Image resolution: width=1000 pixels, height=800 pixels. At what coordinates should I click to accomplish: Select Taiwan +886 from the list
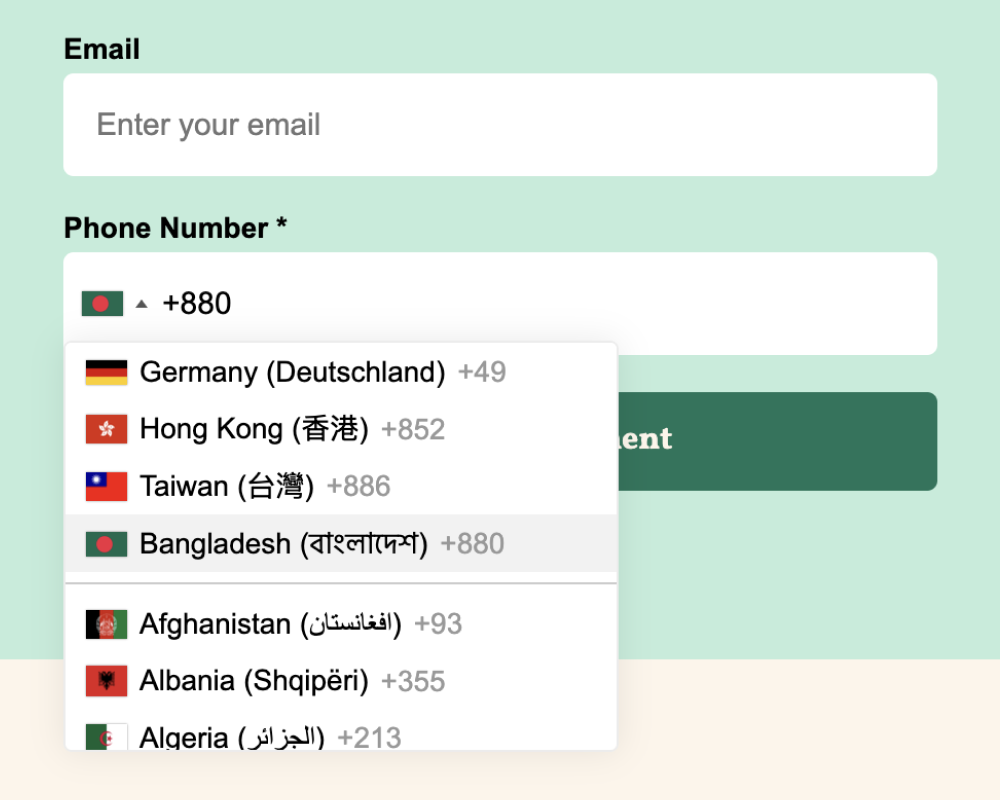click(x=264, y=486)
